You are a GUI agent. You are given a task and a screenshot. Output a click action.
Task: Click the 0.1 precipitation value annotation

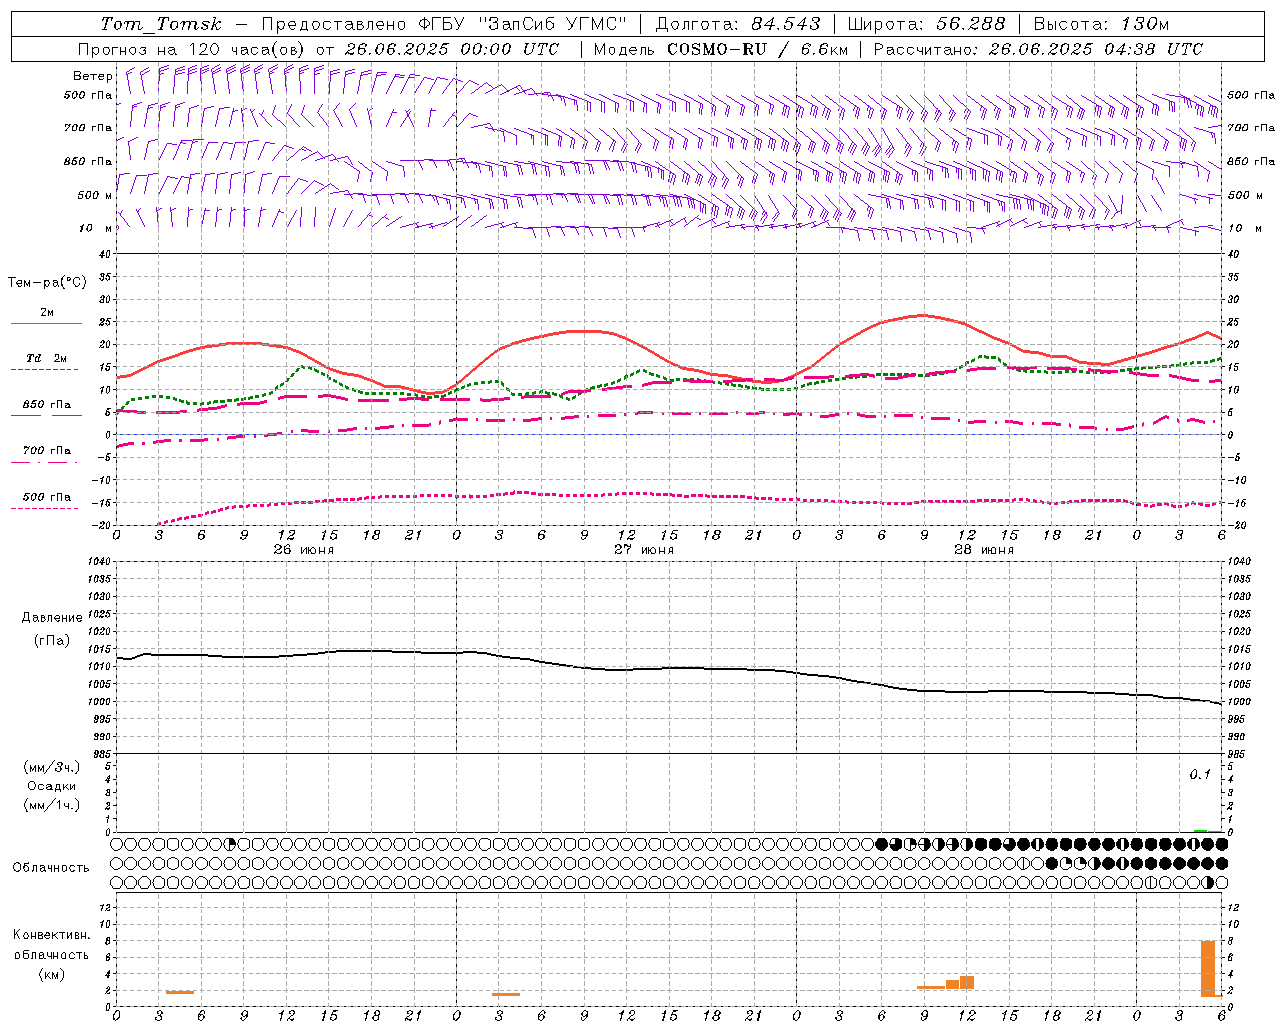(1200, 775)
